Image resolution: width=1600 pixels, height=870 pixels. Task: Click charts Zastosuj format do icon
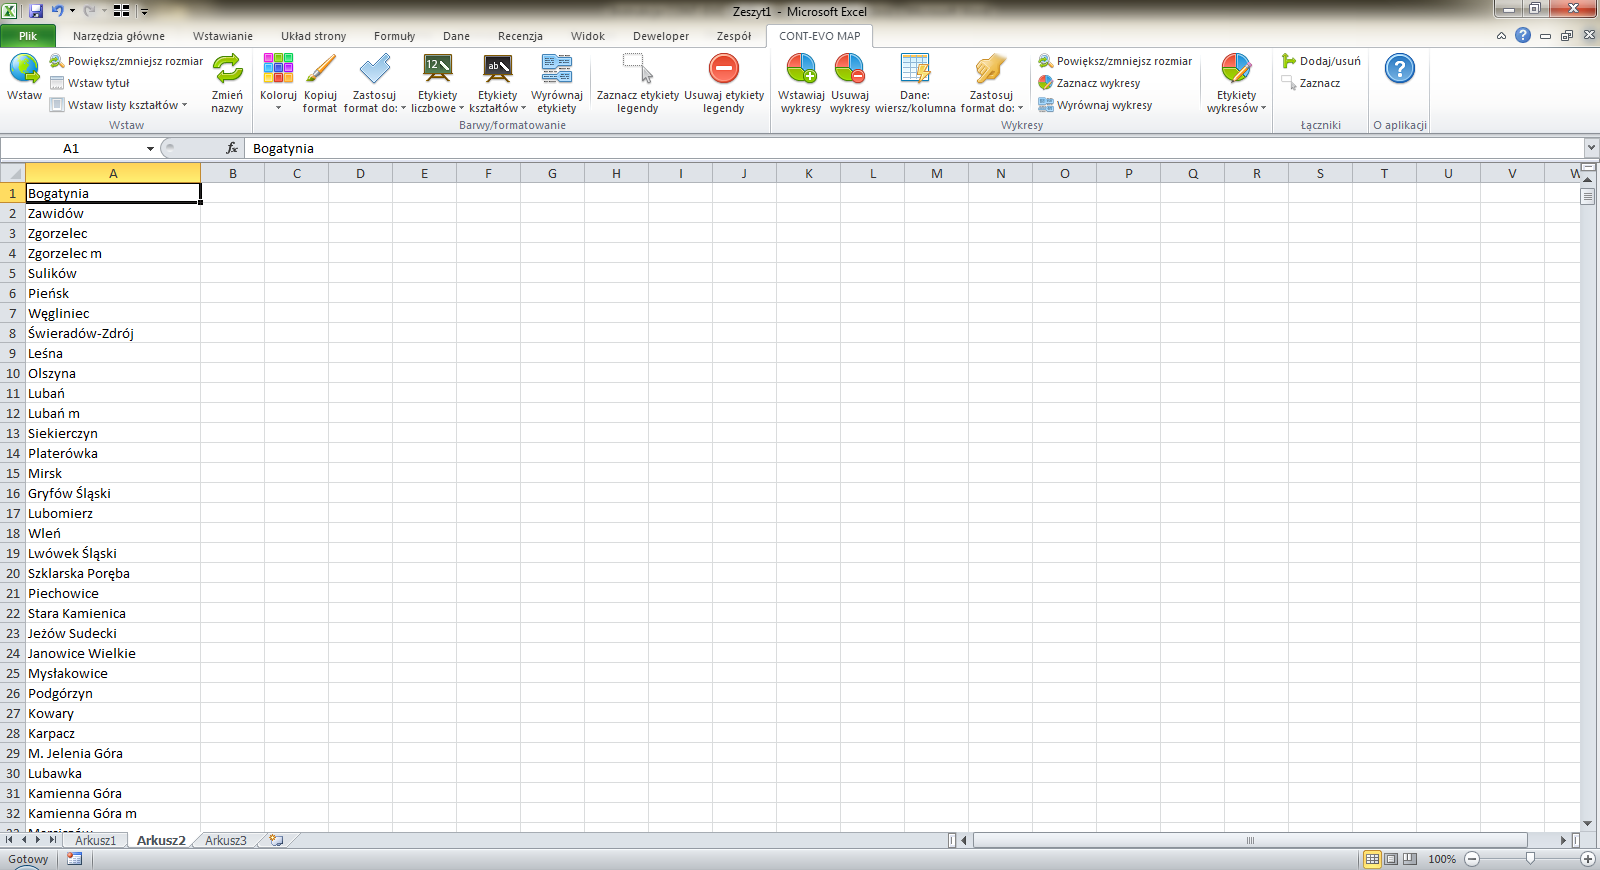[991, 69]
